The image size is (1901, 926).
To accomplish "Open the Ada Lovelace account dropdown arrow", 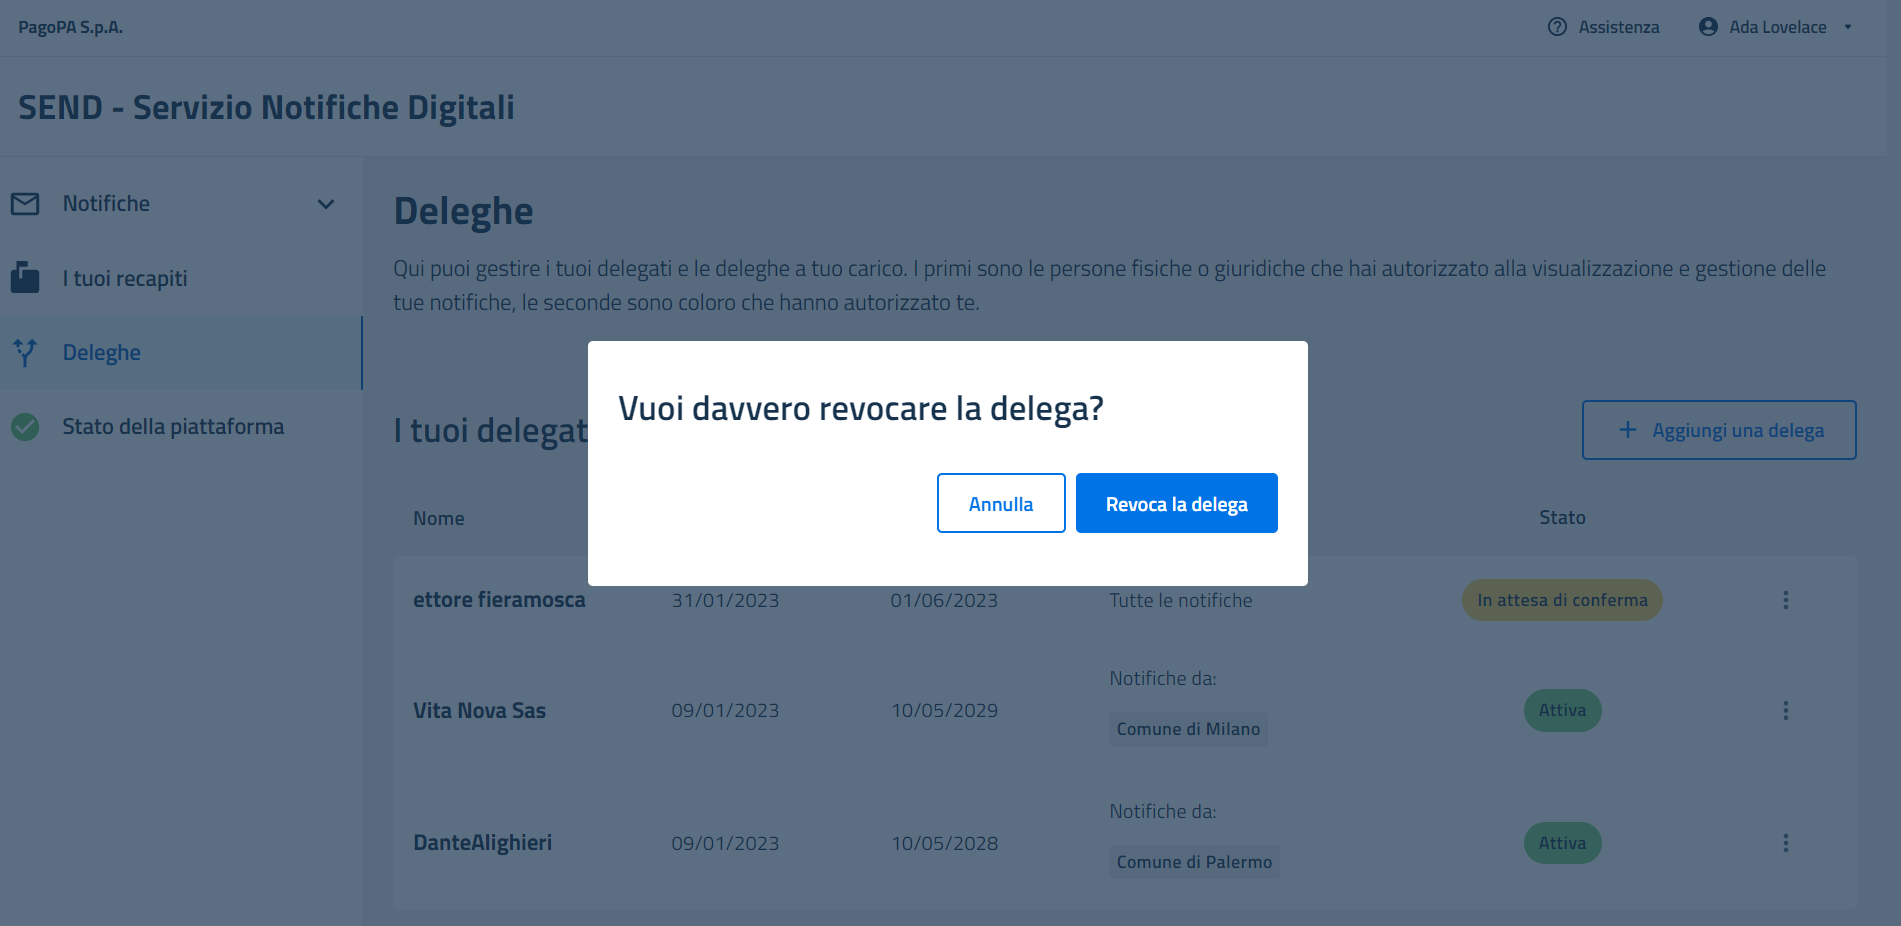I will coord(1848,27).
